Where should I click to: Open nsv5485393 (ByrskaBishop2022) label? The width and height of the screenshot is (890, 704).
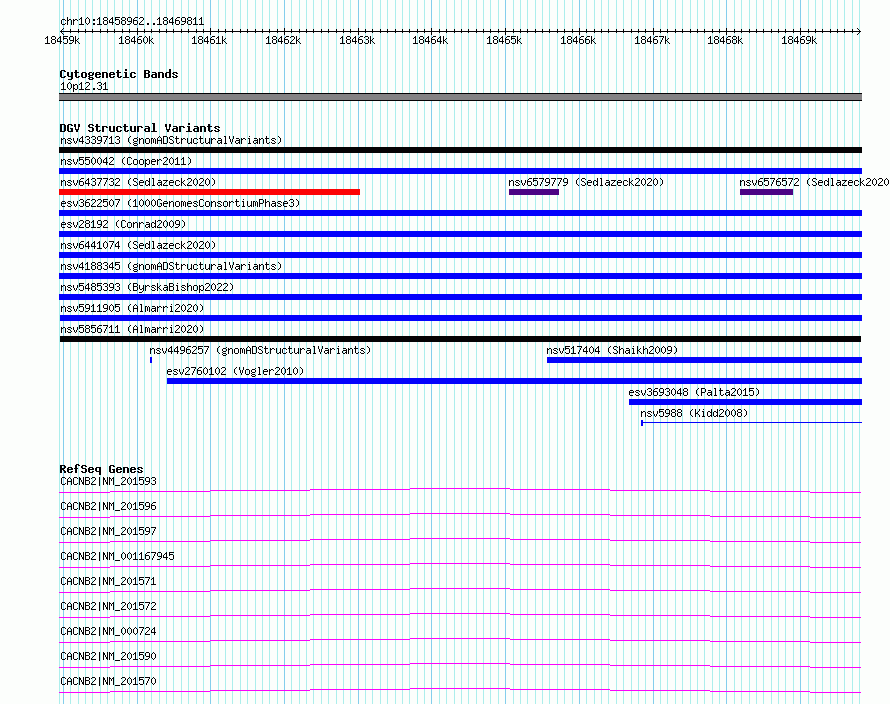tap(147, 287)
